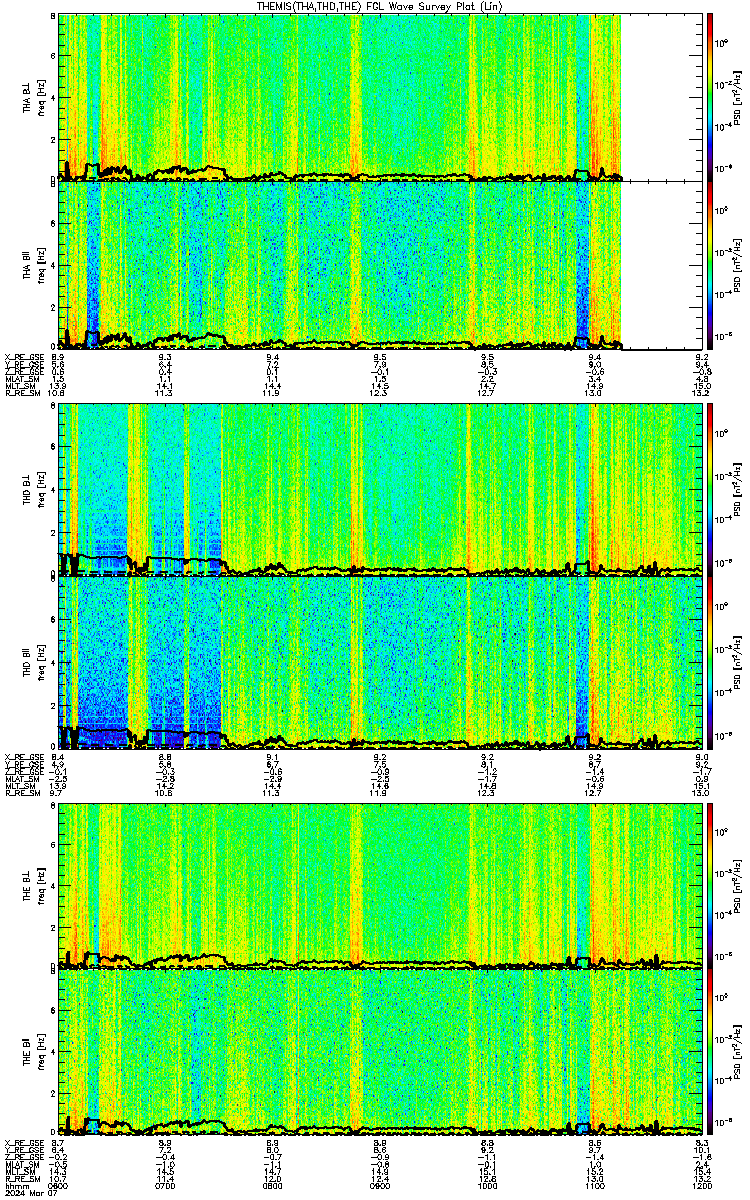Viewport: 750px width, 1200px height.
Task: Click the PSD color bar beside THE B-parallel
Action: [x=710, y=1054]
